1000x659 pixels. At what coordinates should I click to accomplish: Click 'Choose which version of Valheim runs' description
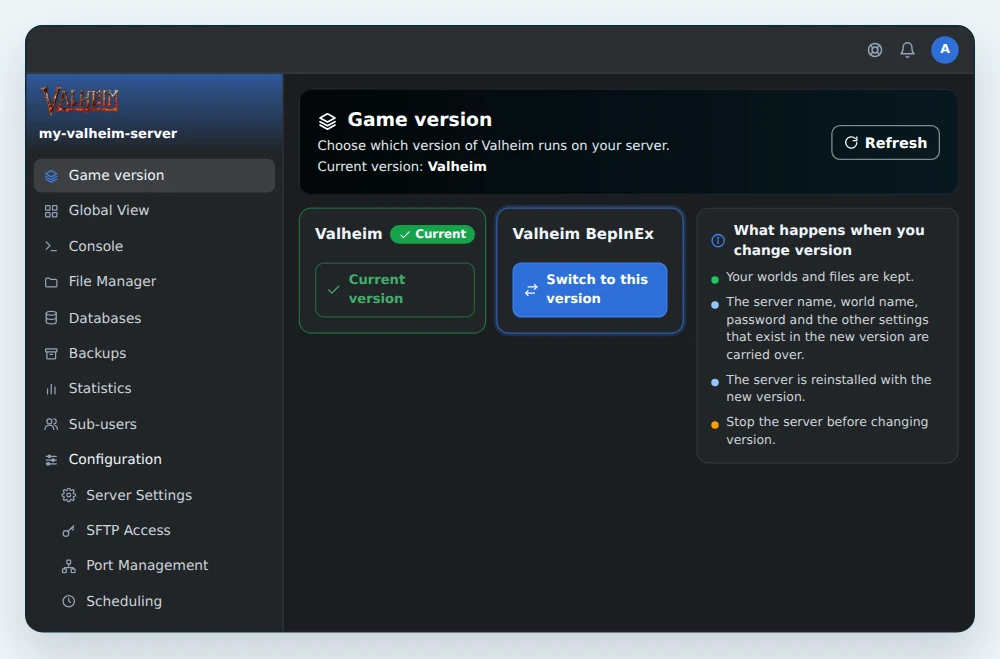point(494,145)
